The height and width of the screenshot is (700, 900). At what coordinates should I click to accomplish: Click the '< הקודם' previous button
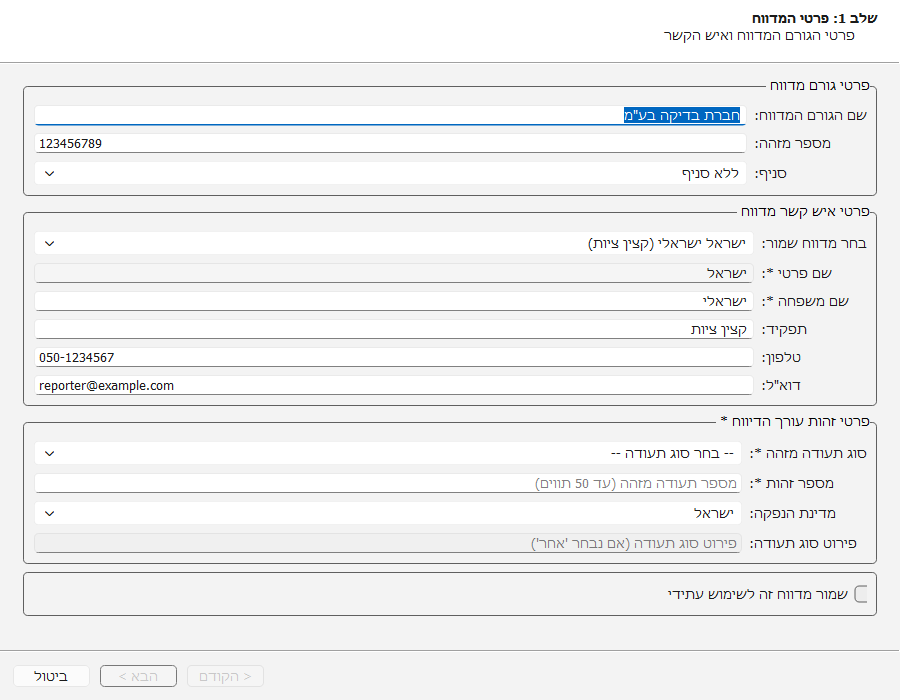226,677
